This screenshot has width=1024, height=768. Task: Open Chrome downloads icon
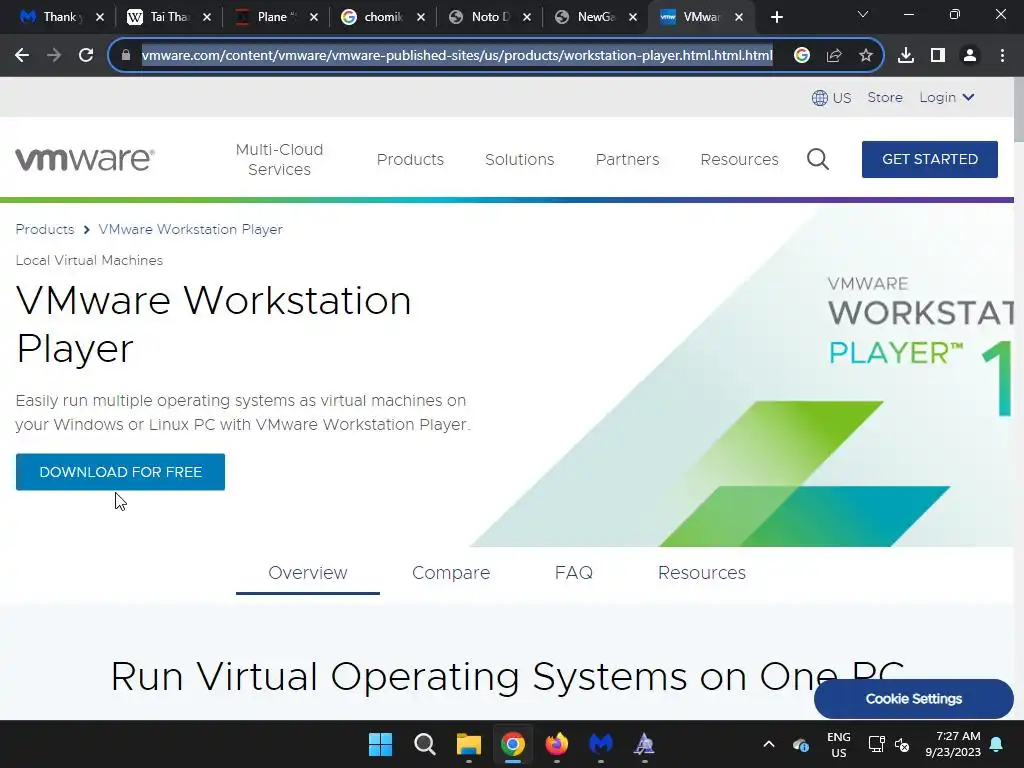click(906, 56)
